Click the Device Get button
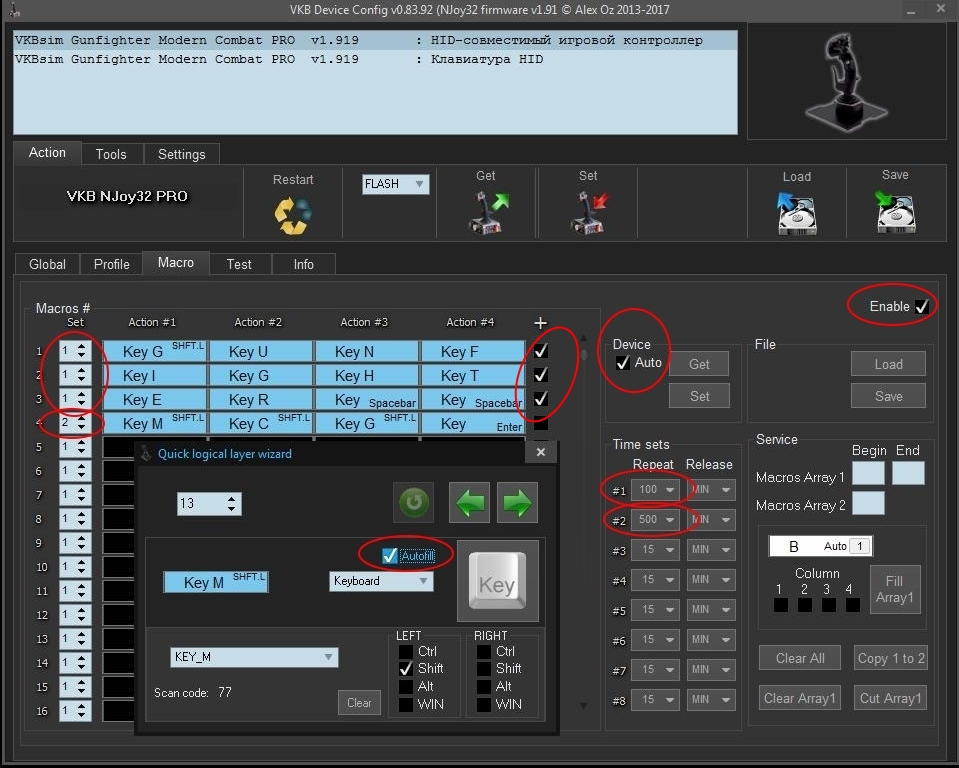The height and width of the screenshot is (768, 959). coord(699,364)
